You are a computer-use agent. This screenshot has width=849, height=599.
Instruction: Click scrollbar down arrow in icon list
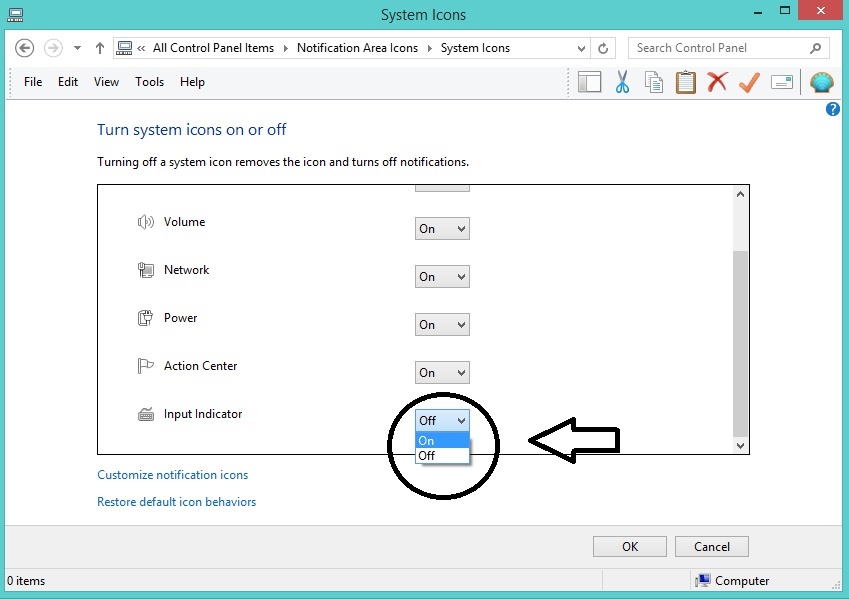click(x=740, y=446)
